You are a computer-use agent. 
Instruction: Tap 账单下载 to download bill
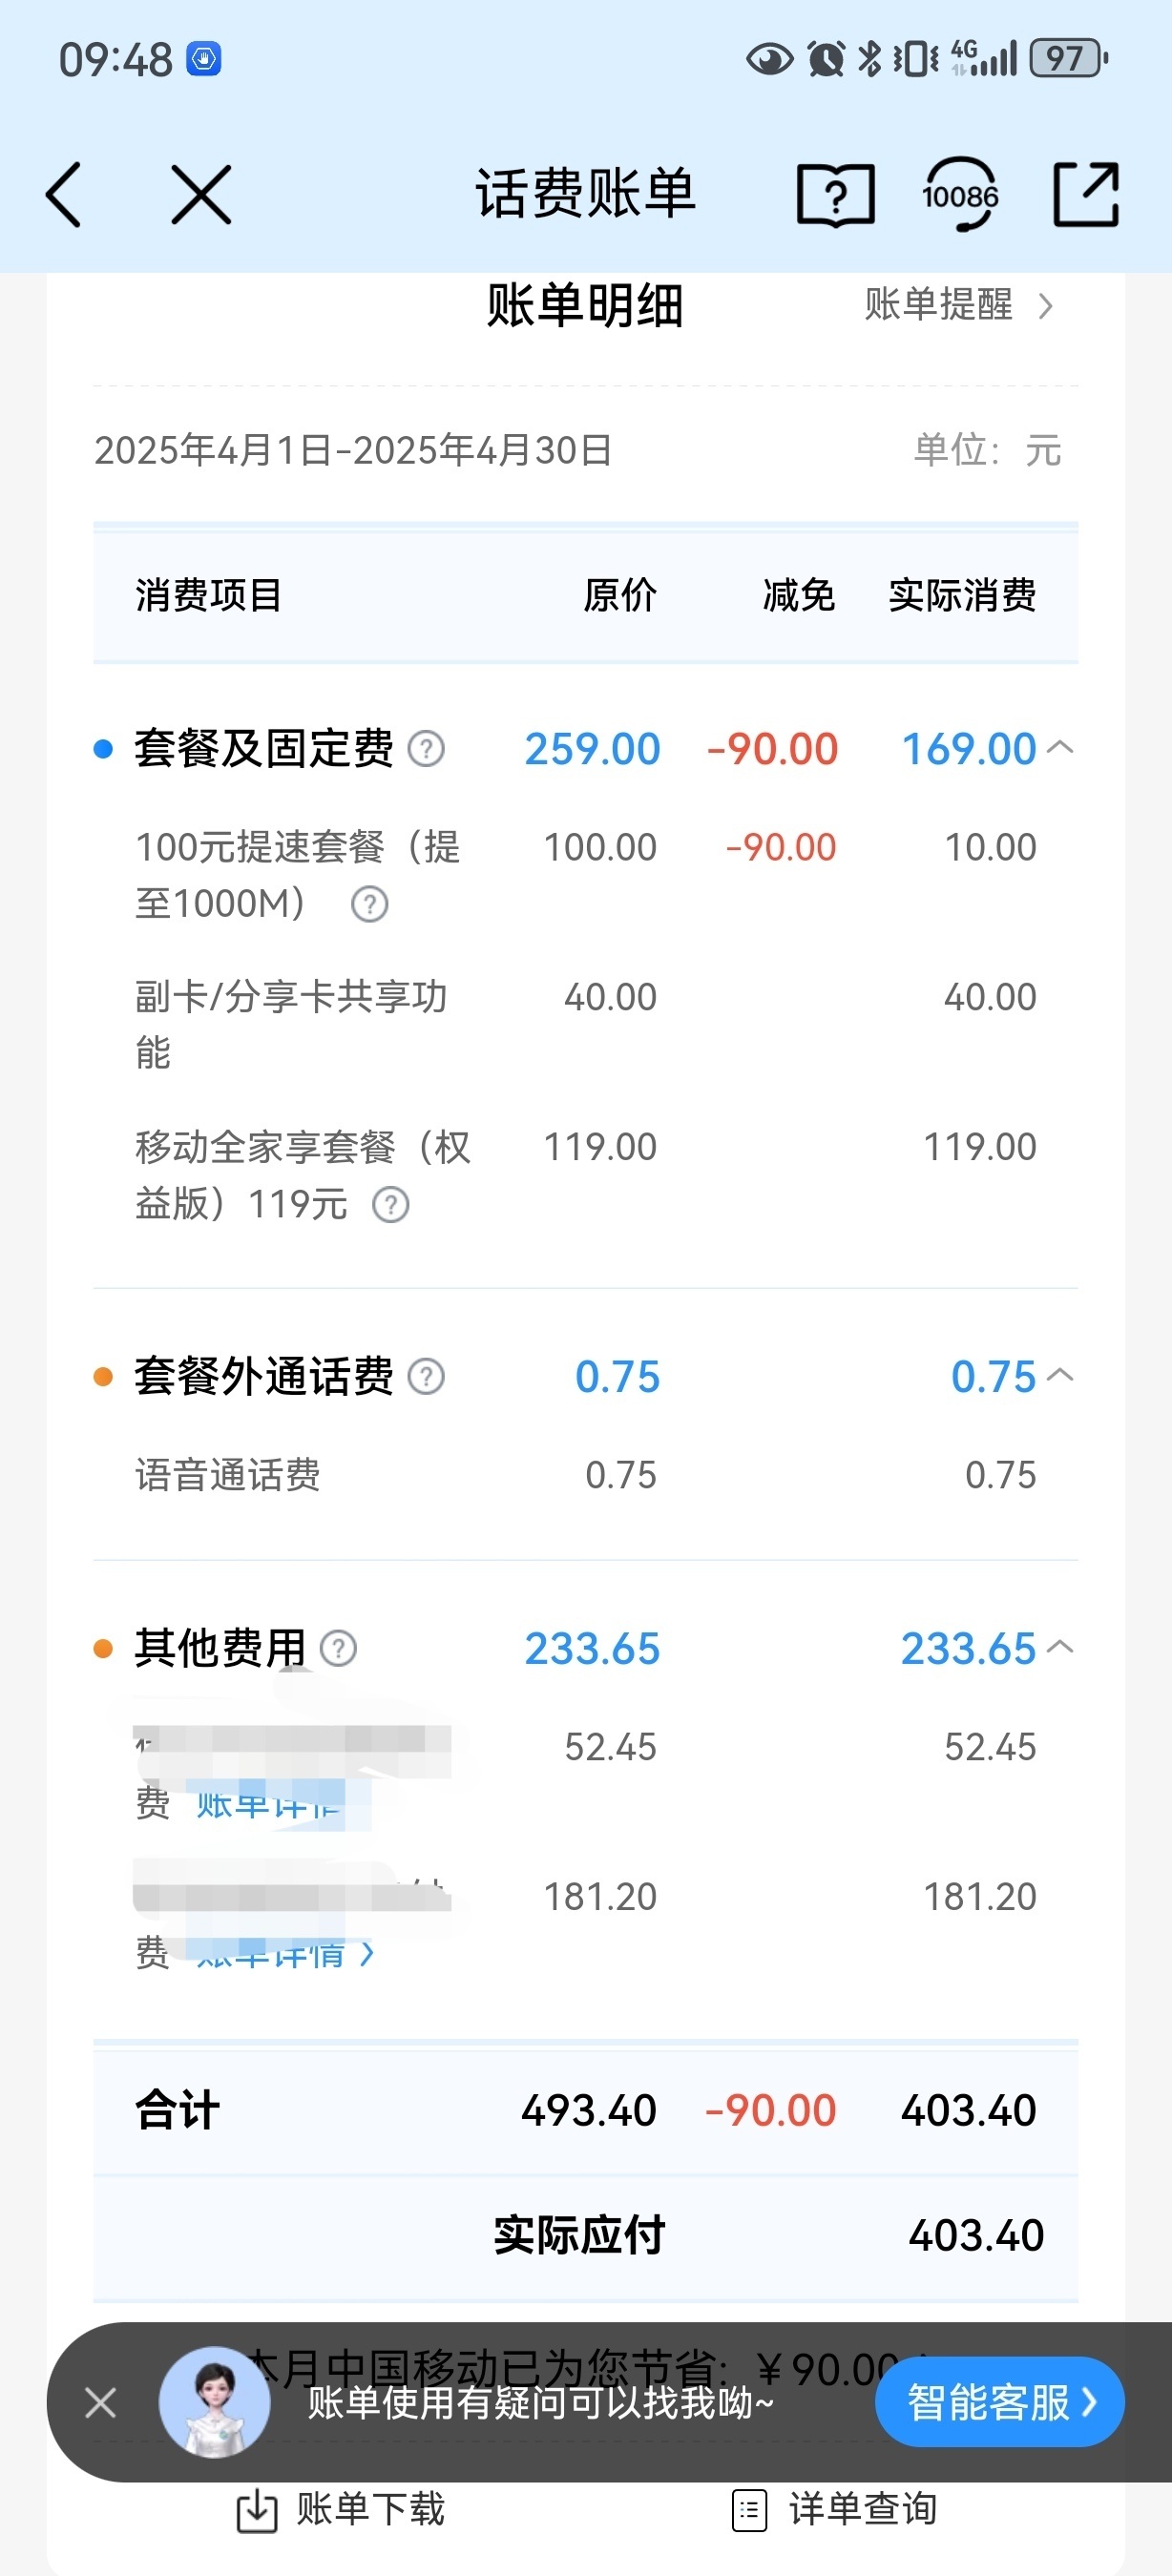coord(341,2510)
